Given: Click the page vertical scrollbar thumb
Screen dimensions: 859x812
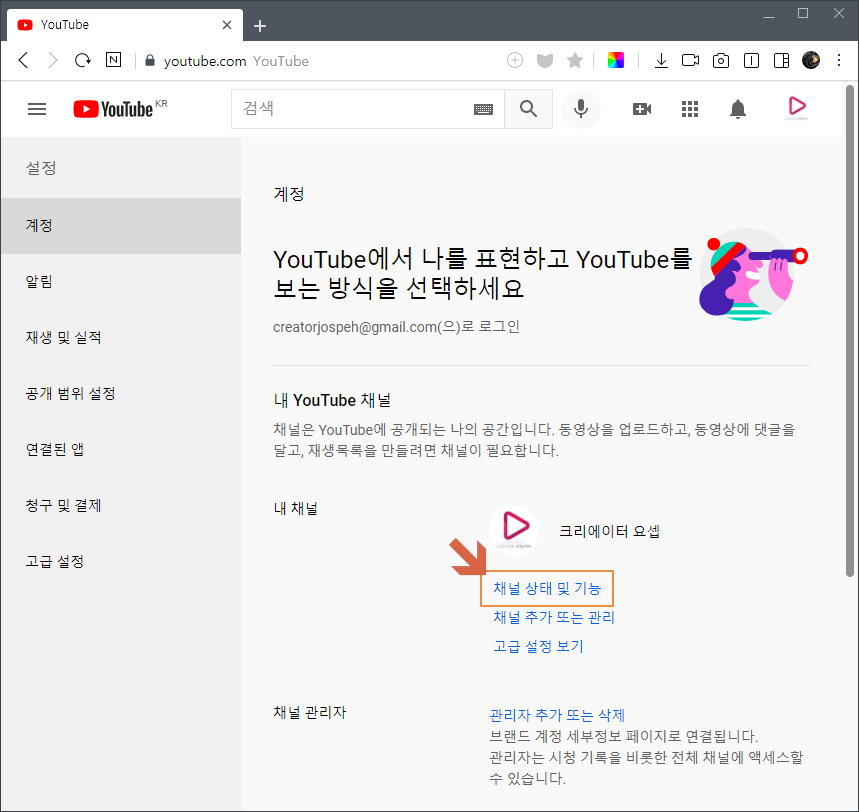Looking at the screenshot, I should [x=850, y=331].
